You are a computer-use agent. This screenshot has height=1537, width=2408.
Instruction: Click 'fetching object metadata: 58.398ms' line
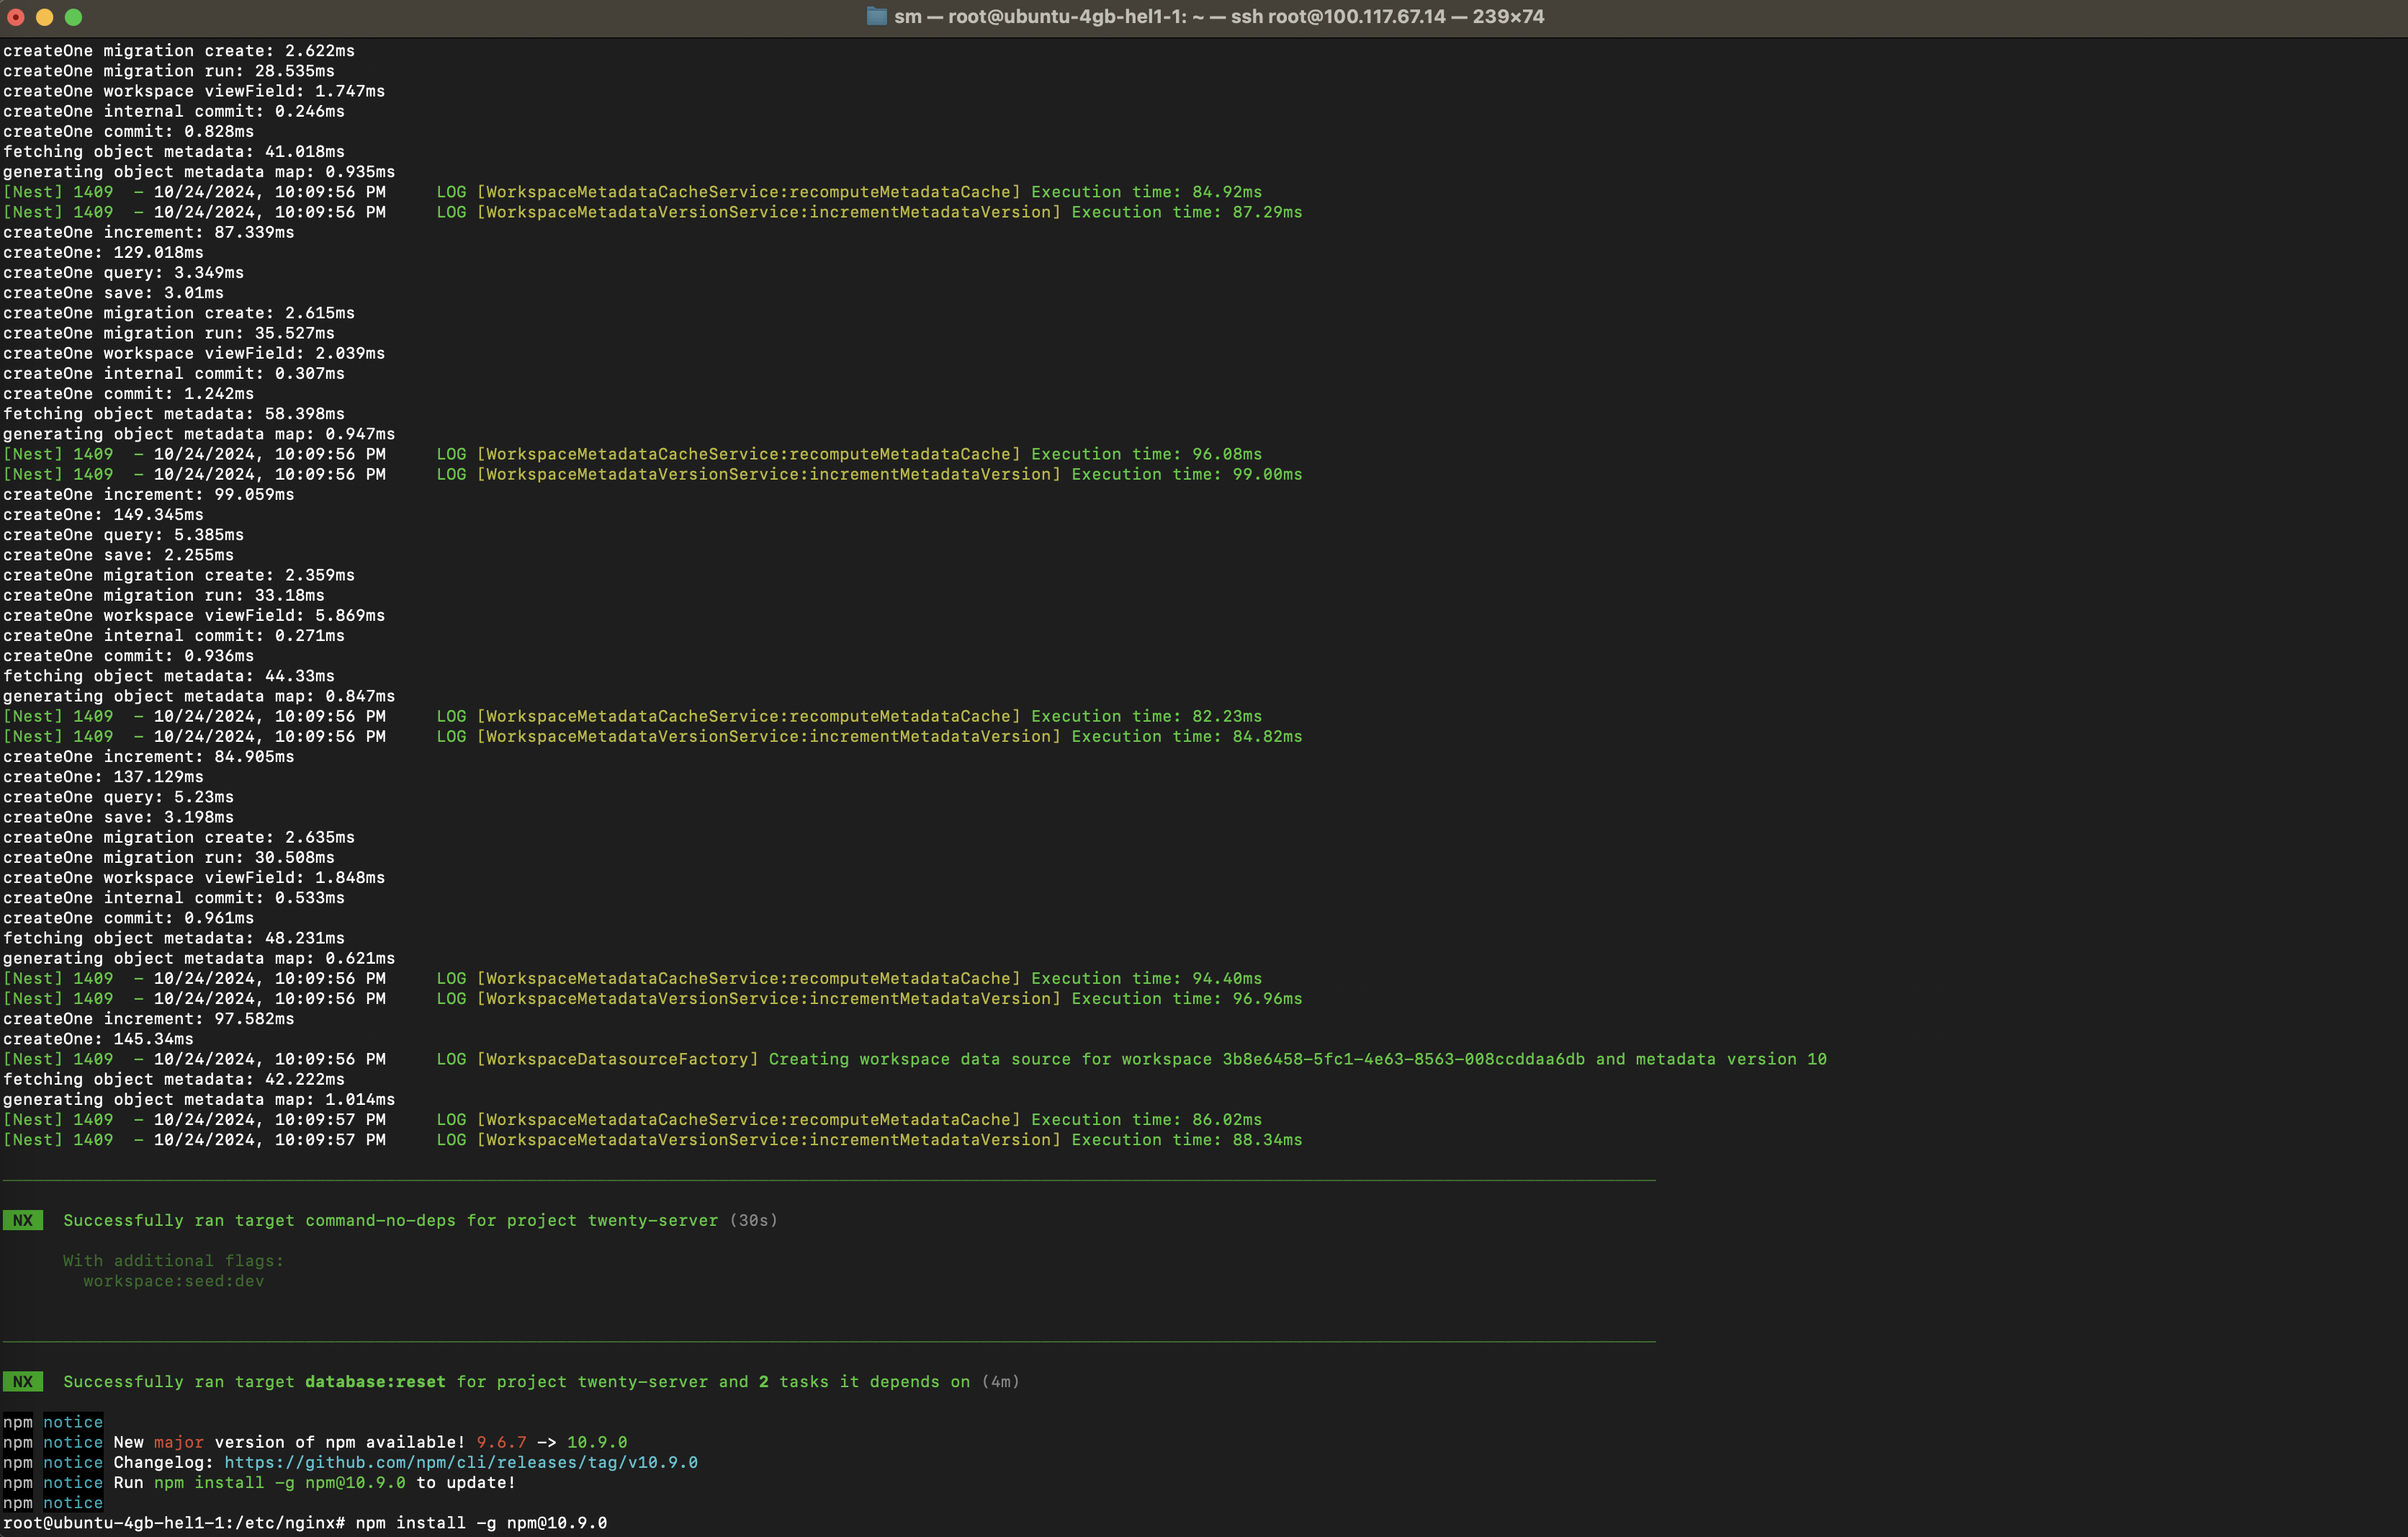pos(174,413)
